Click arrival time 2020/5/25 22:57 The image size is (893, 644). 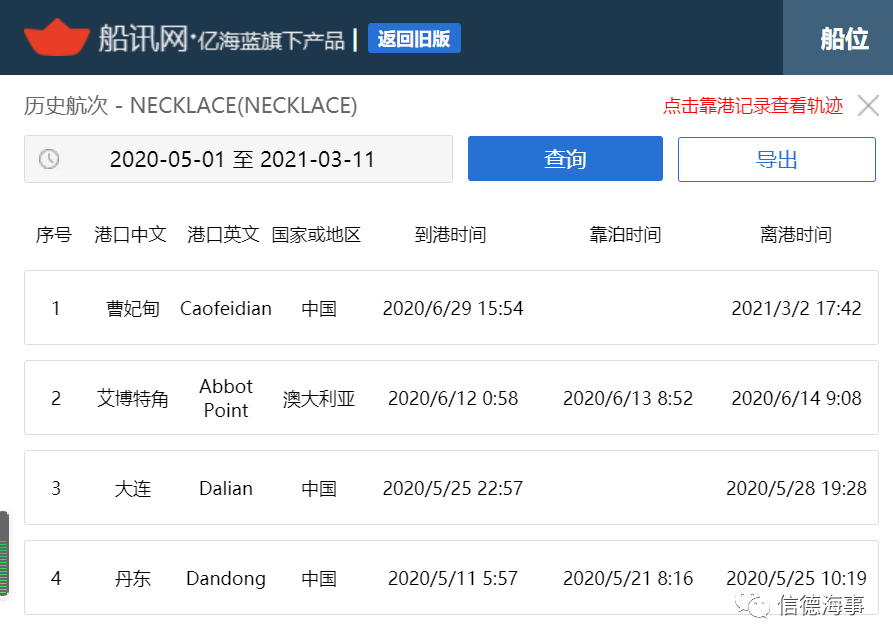click(453, 488)
